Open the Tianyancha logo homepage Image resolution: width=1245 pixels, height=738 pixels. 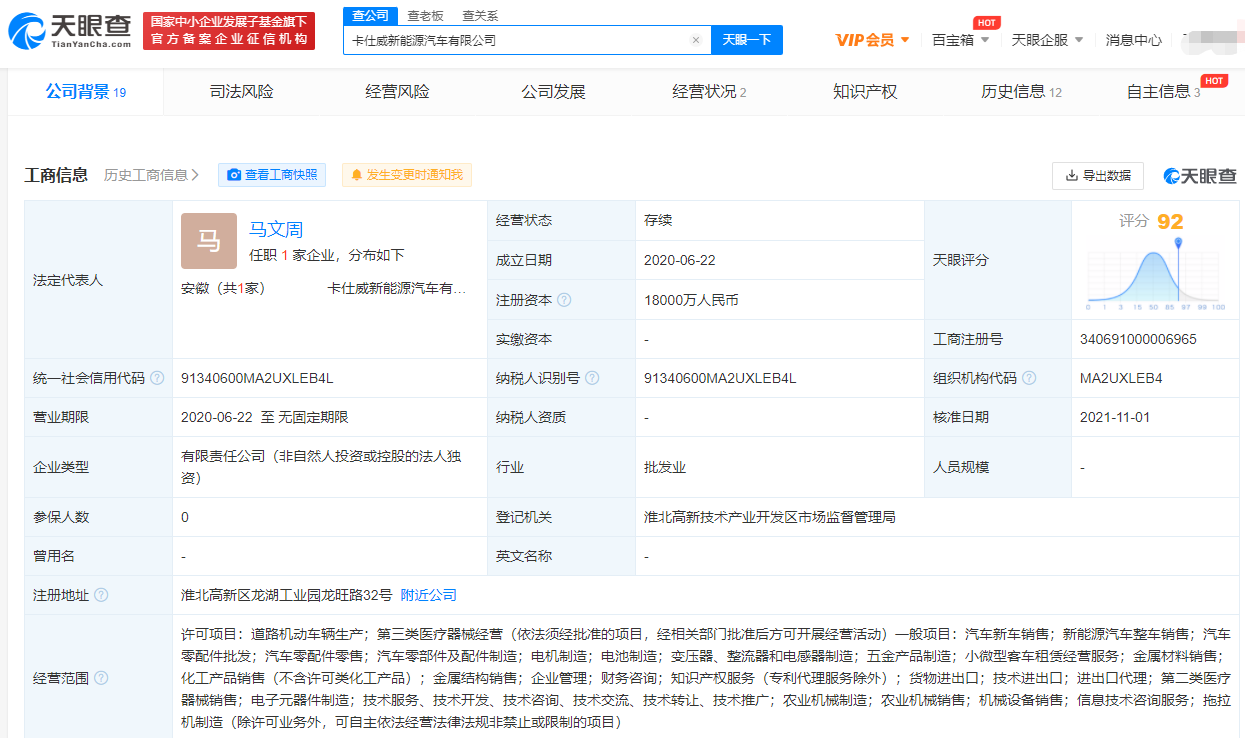[x=69, y=31]
